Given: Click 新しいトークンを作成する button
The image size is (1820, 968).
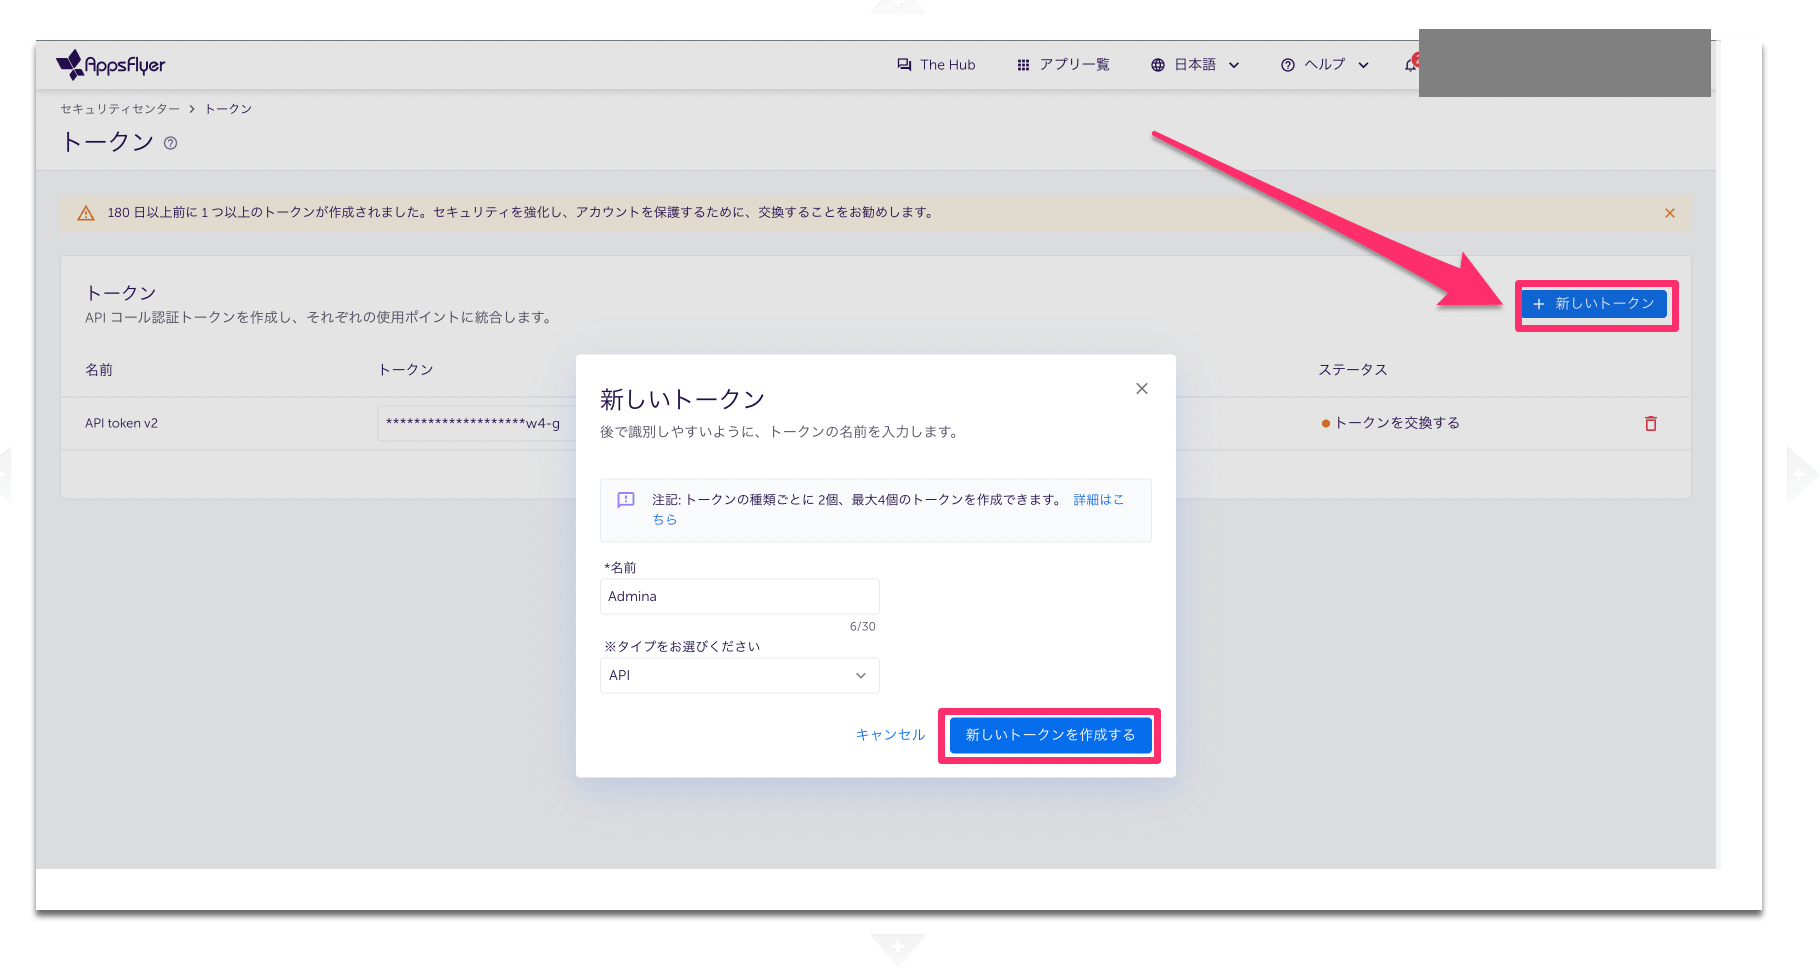Looking at the screenshot, I should coord(1050,735).
